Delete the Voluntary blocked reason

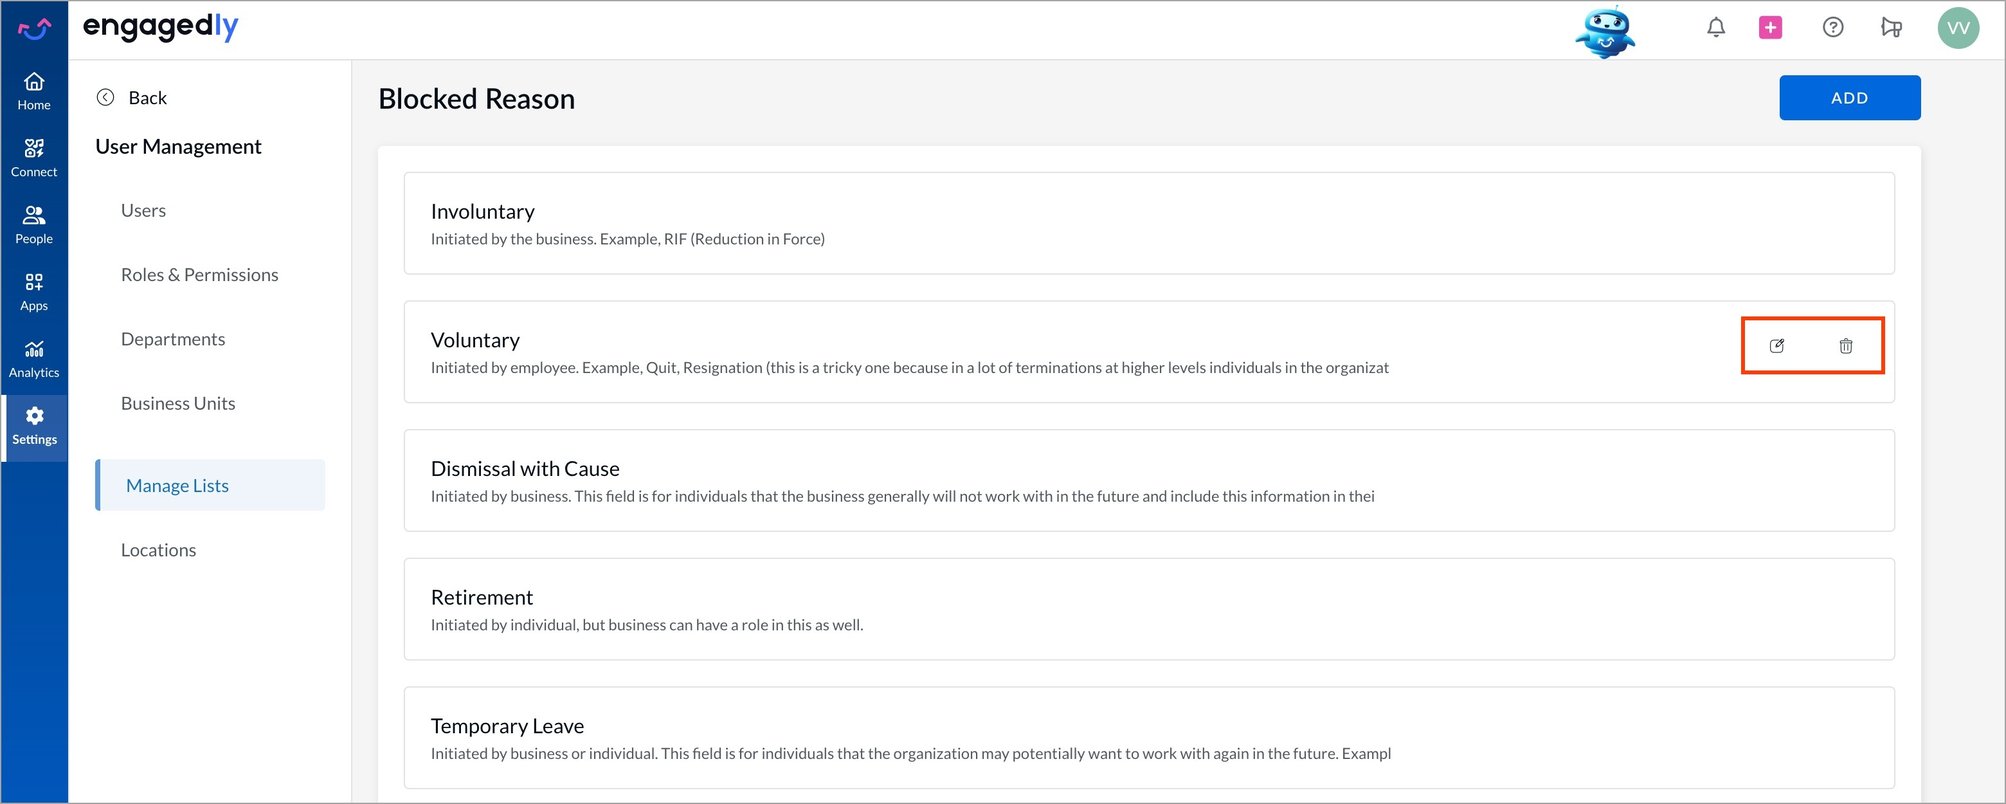point(1846,346)
